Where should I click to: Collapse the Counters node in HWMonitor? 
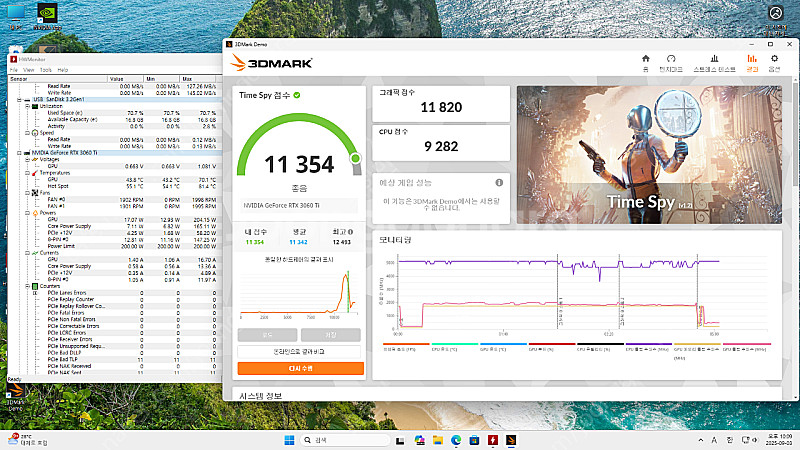(28, 286)
